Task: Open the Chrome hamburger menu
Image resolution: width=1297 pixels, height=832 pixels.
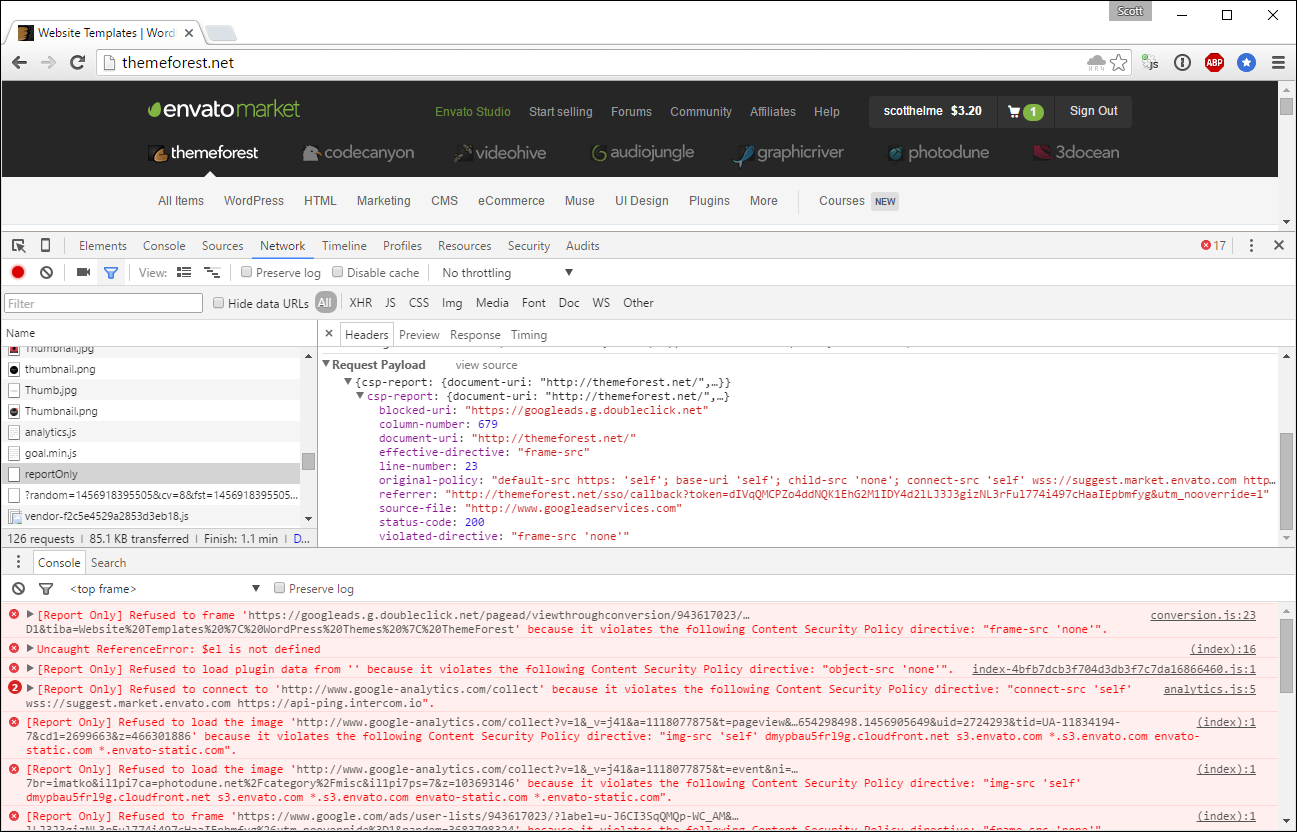Action: [1278, 62]
